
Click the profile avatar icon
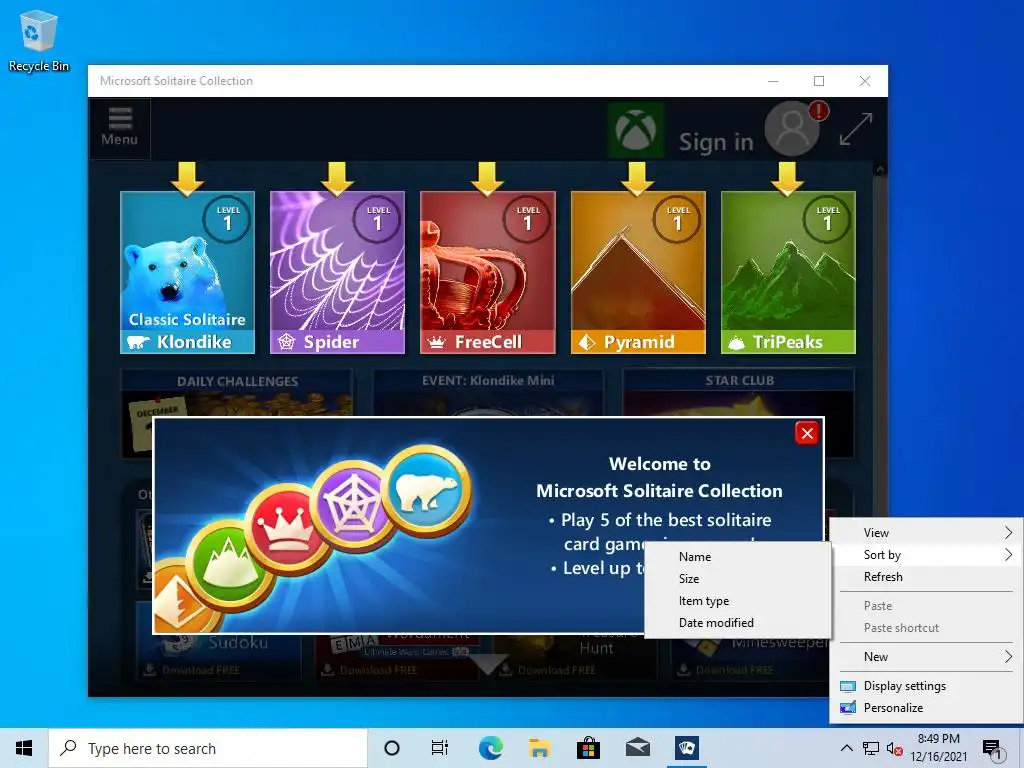[x=792, y=129]
